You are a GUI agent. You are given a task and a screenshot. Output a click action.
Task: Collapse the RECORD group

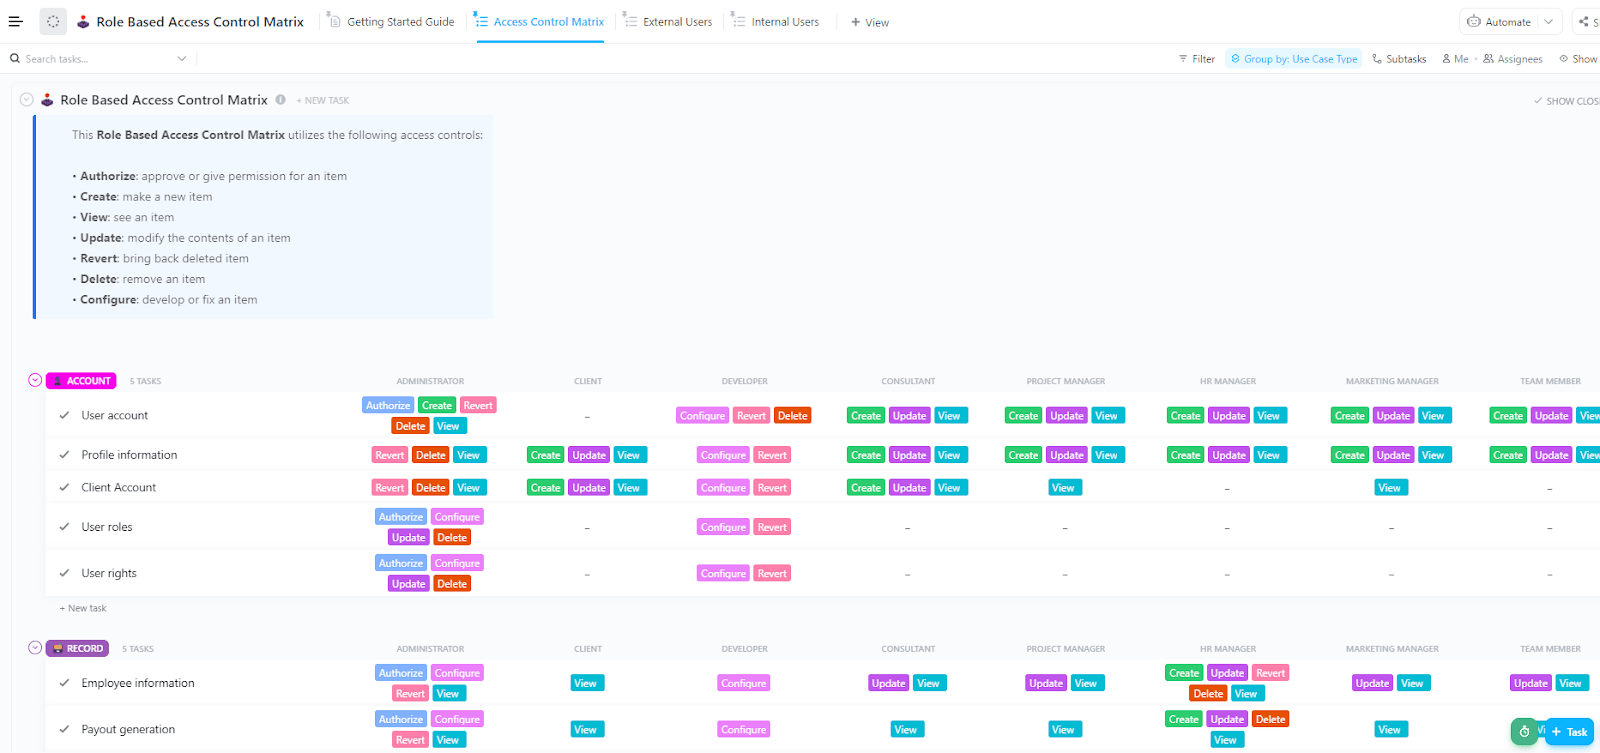click(x=35, y=648)
